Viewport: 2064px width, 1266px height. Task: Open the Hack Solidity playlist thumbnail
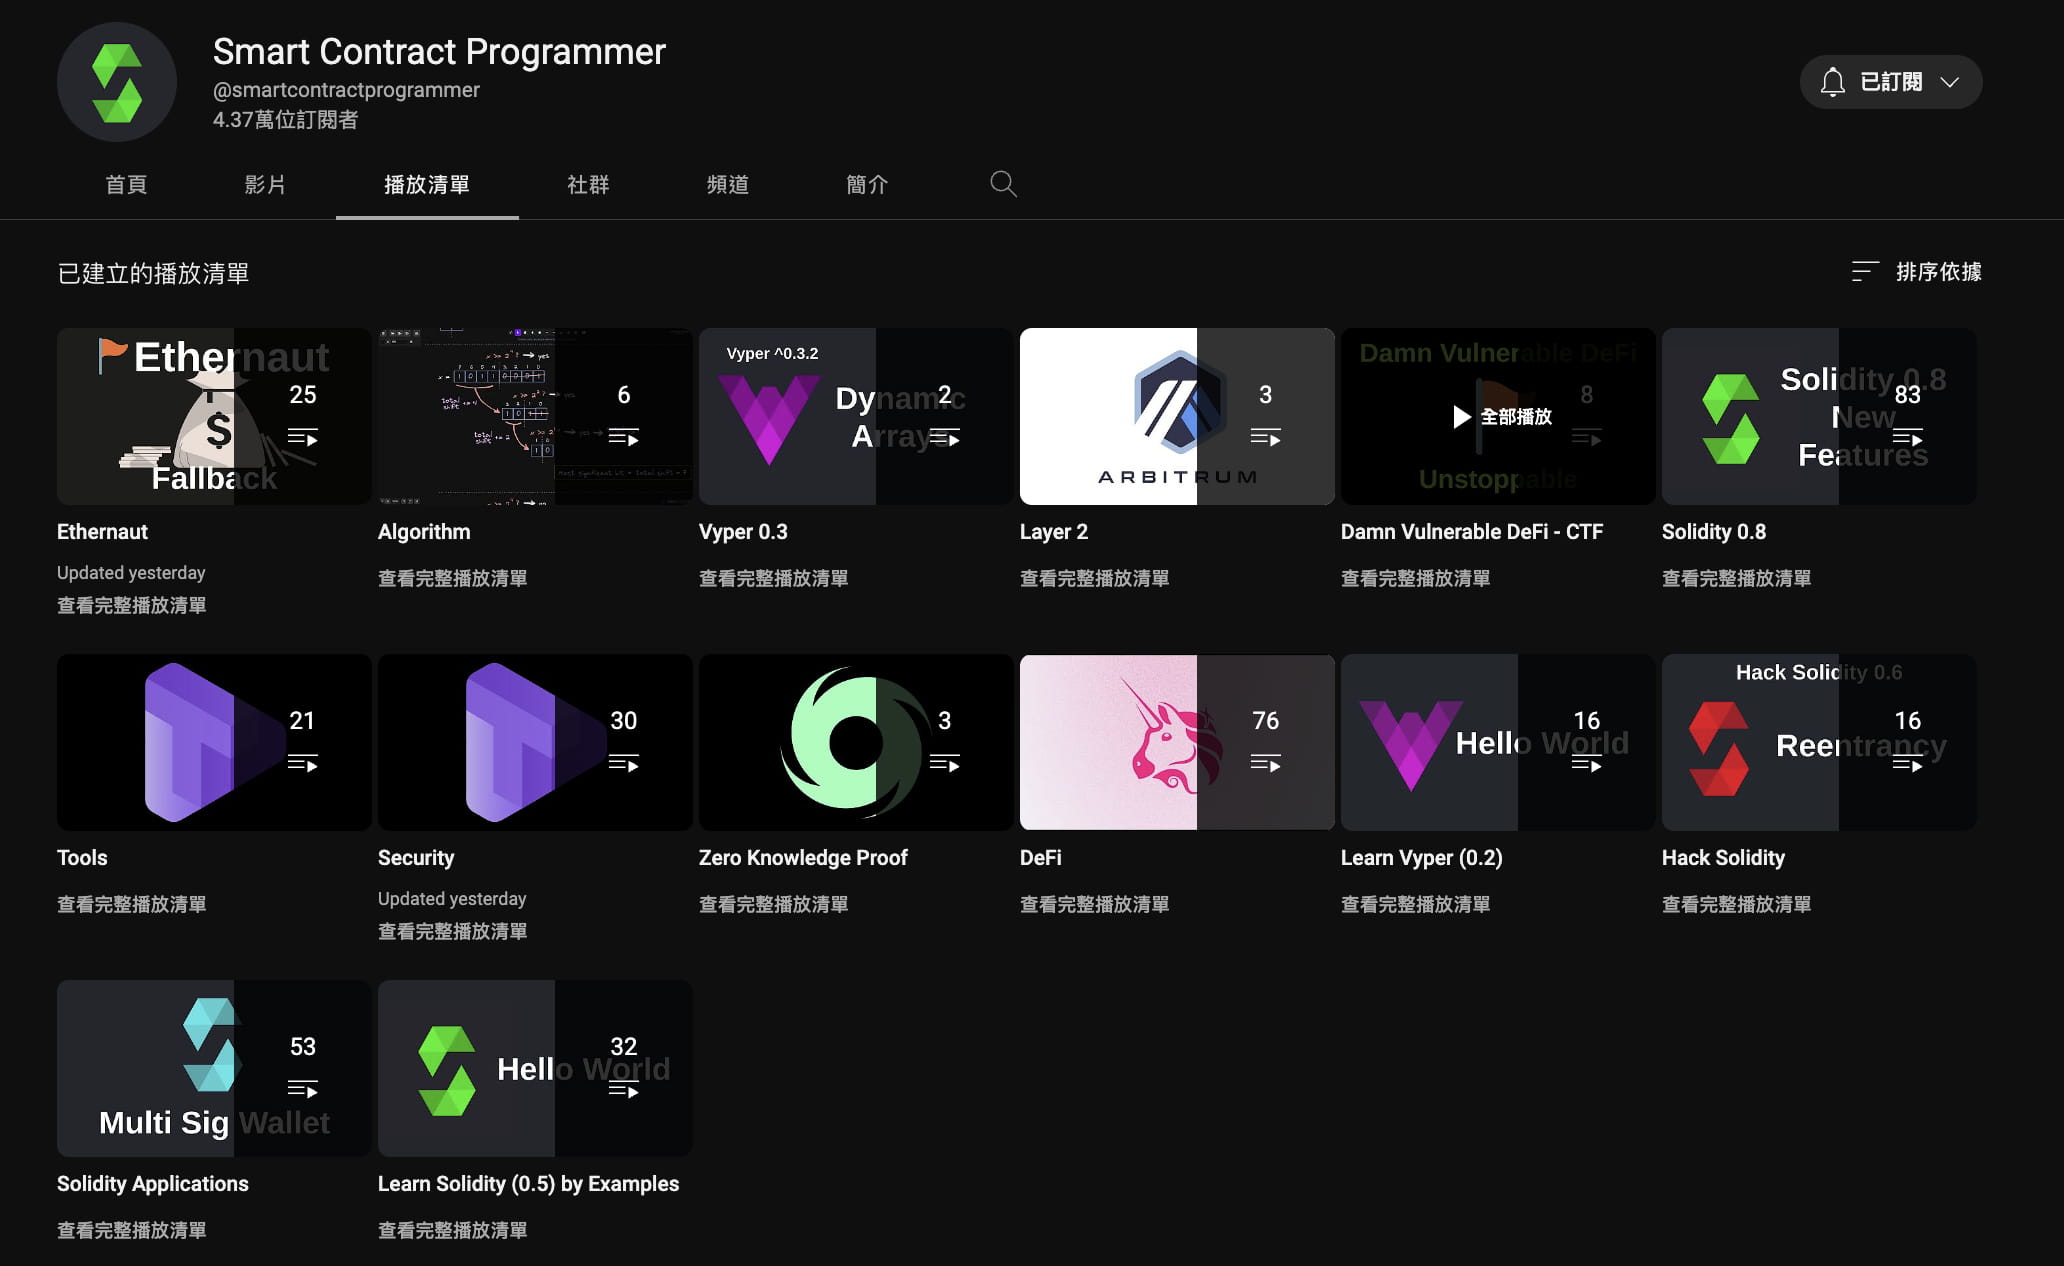coord(1818,742)
